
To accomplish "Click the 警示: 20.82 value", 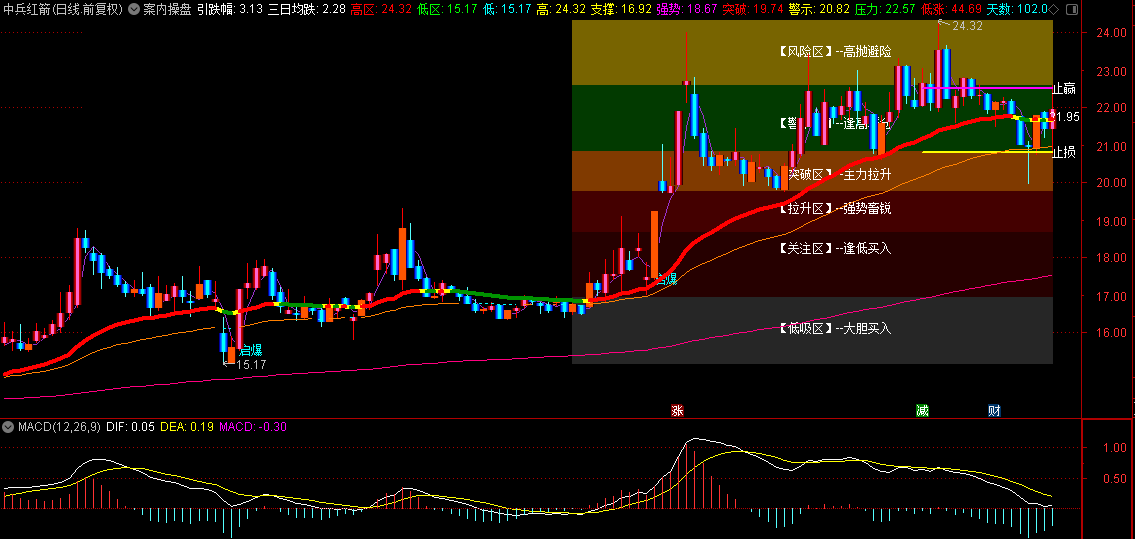I will [819, 9].
